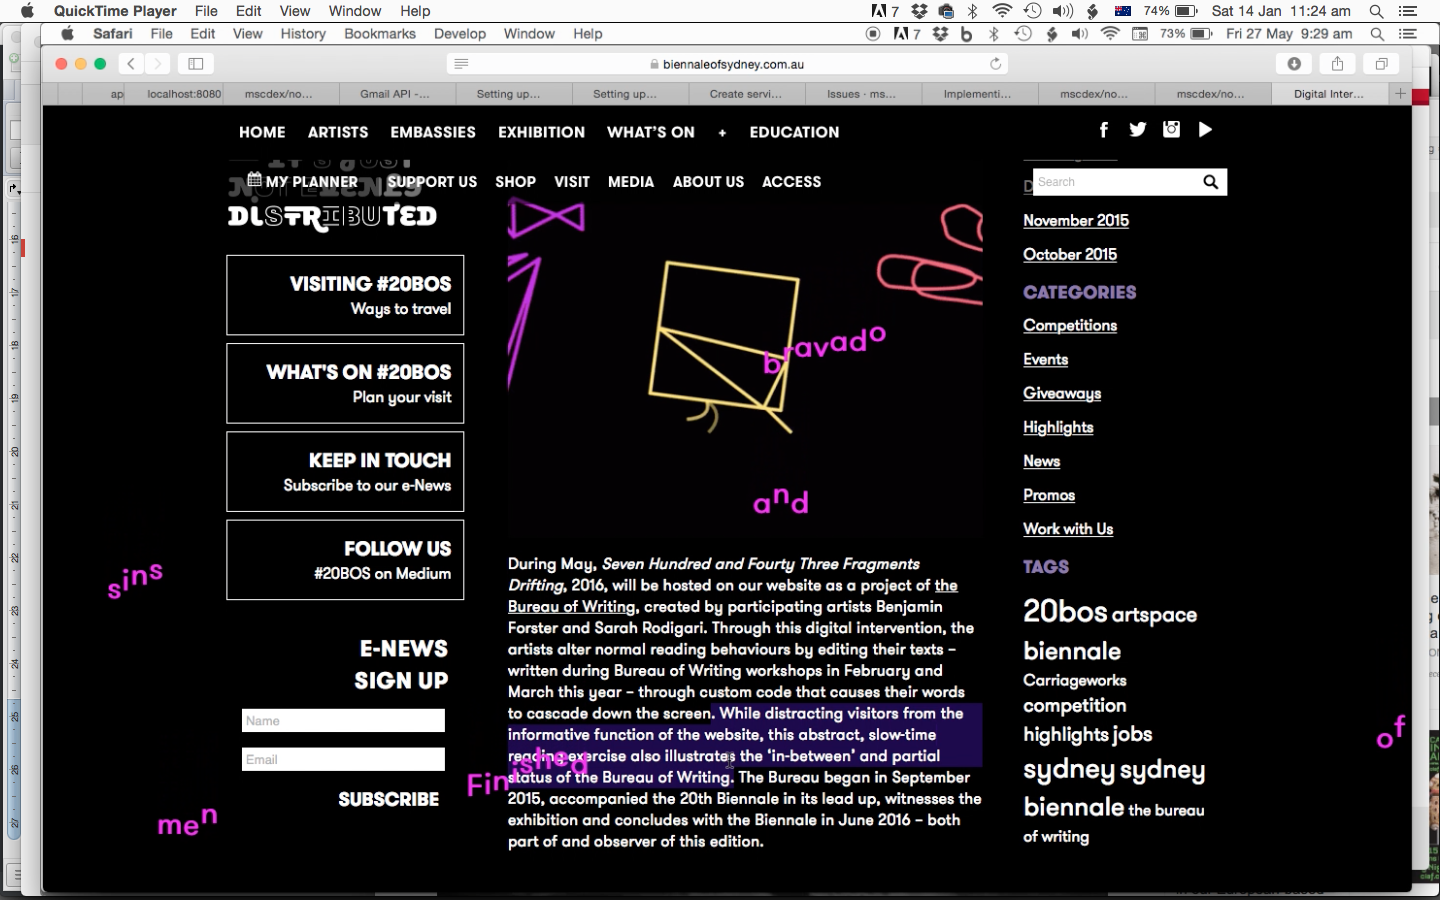Open the EXHIBITION navigation link
The image size is (1440, 900).
pos(542,132)
